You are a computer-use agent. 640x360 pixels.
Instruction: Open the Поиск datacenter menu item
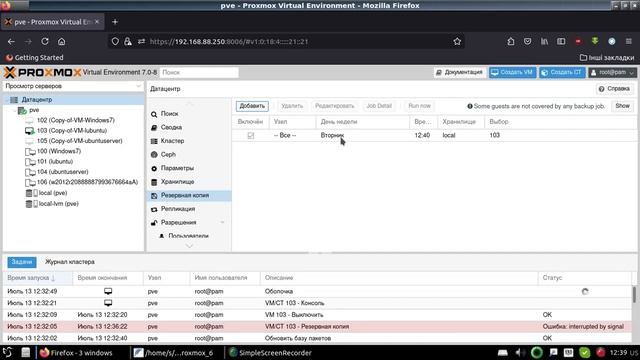coord(189,114)
